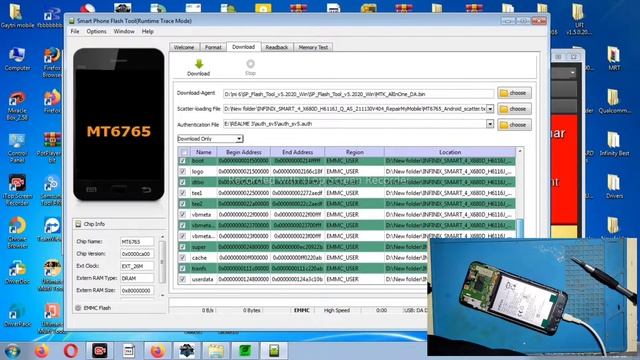The height and width of the screenshot is (360, 640).
Task: Open the Gaytri mobile folder on desktop
Action: 16,16
